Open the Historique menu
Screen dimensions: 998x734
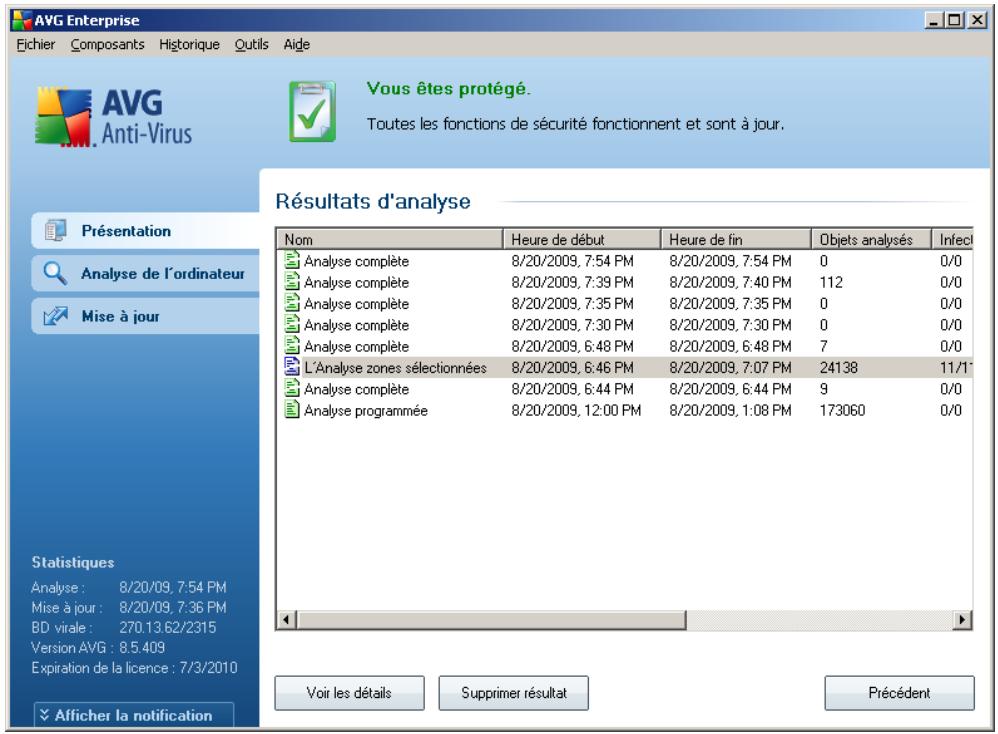pos(189,45)
